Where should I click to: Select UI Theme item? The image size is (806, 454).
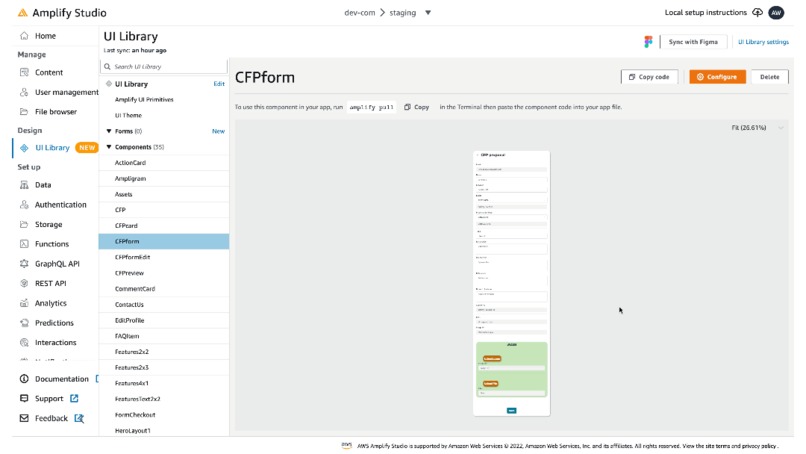(x=128, y=115)
